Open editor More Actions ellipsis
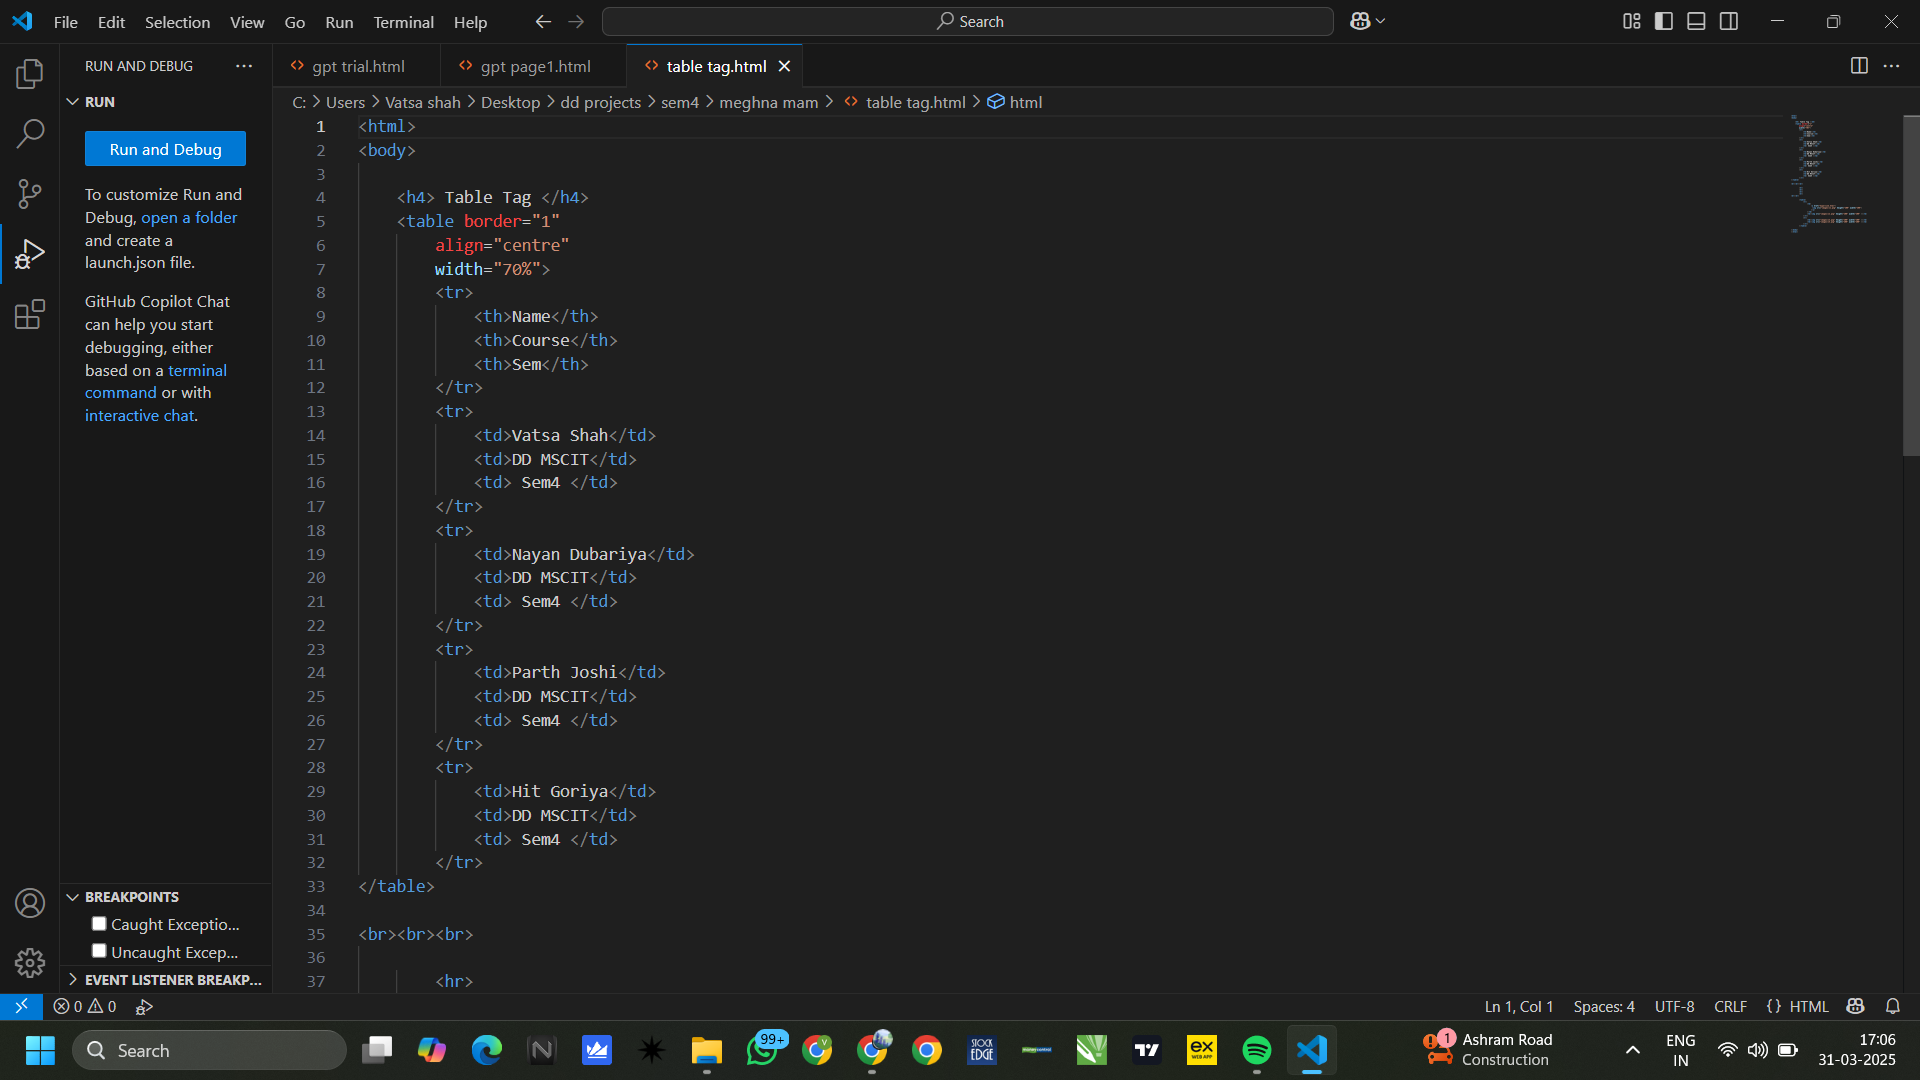 click(1891, 66)
